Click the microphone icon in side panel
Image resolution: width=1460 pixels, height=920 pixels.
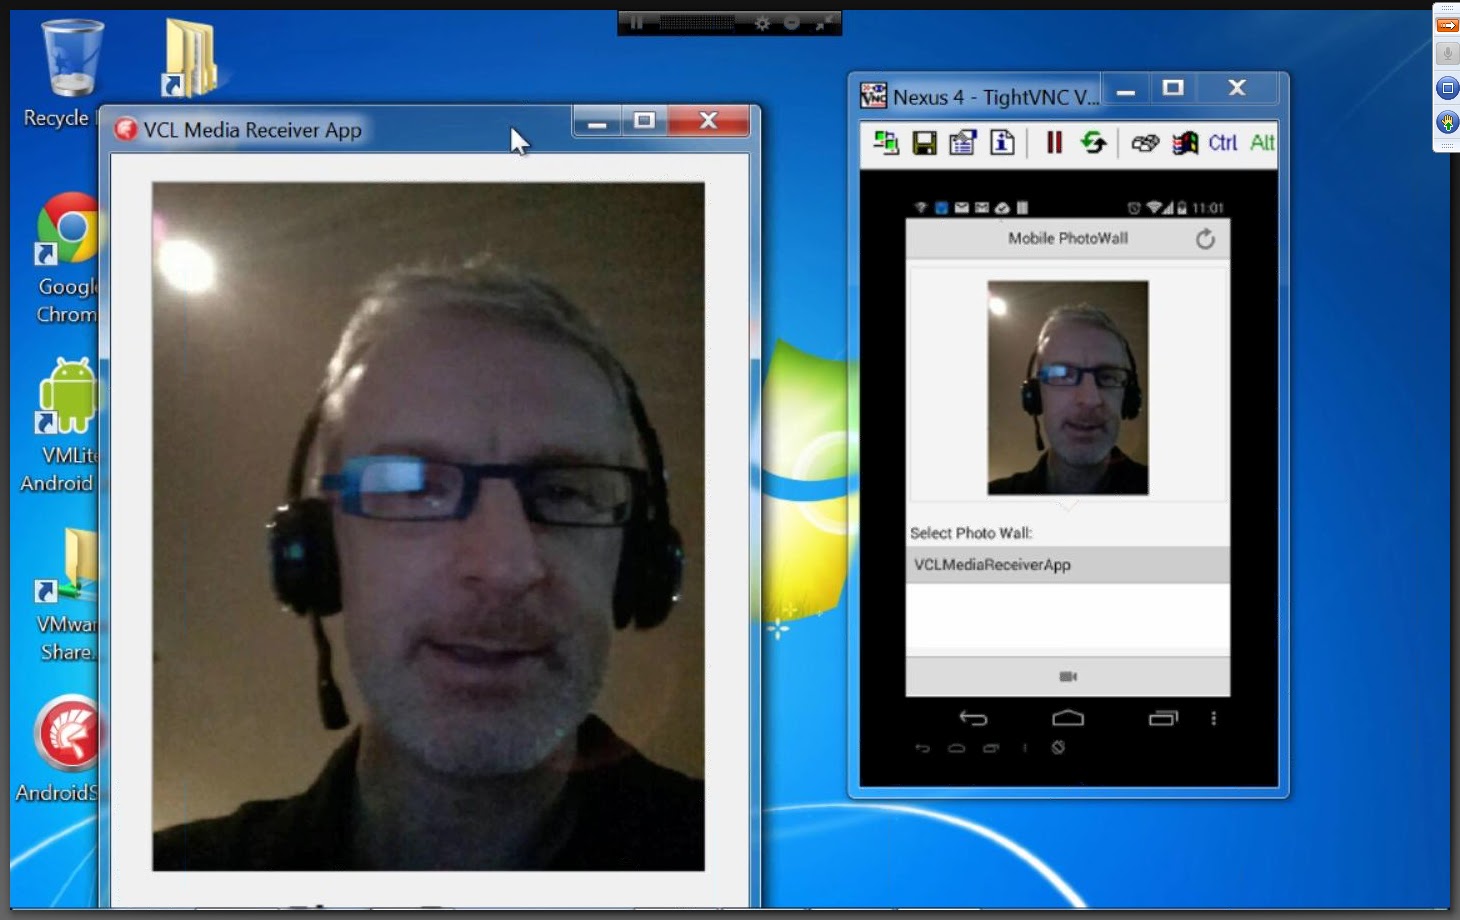point(1447,54)
